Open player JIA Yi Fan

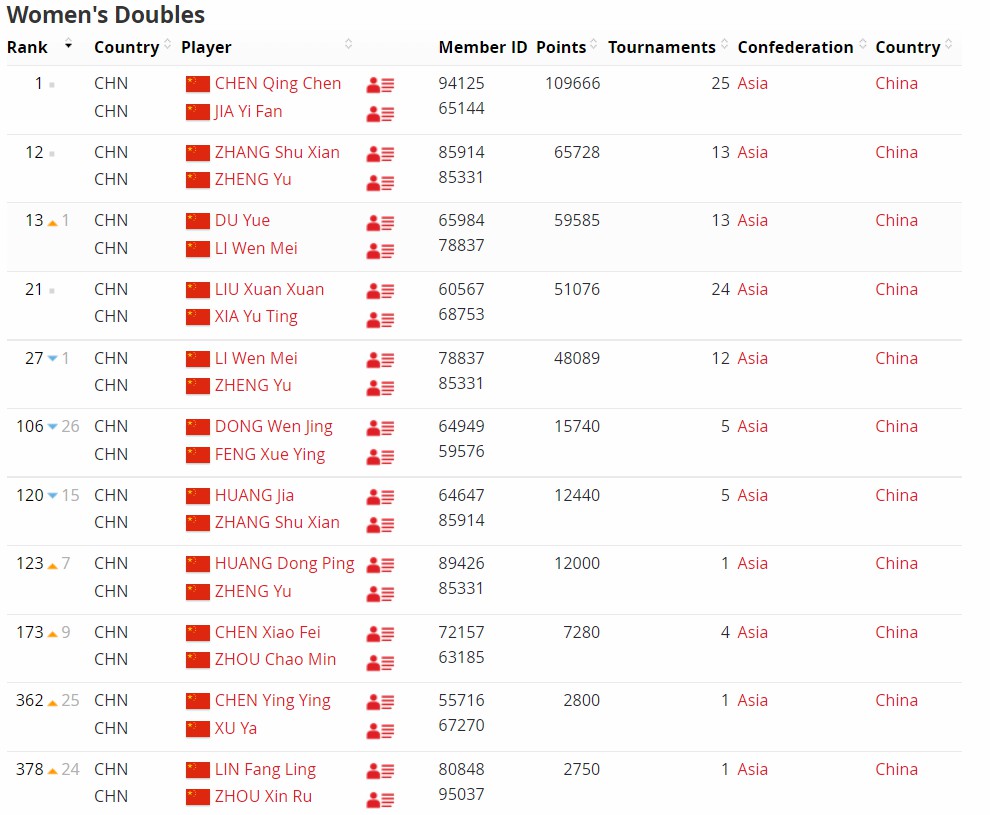coord(248,112)
